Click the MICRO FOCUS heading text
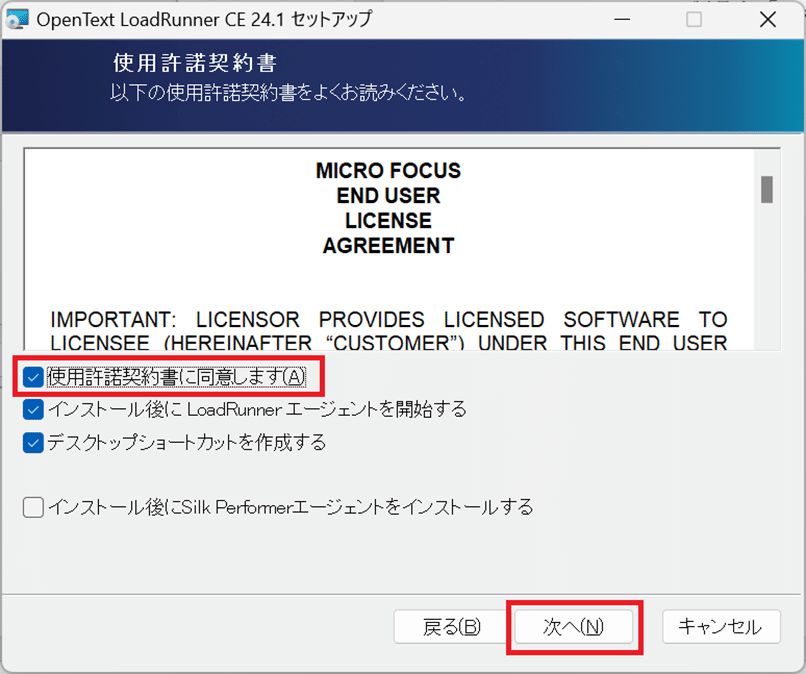 tap(389, 171)
